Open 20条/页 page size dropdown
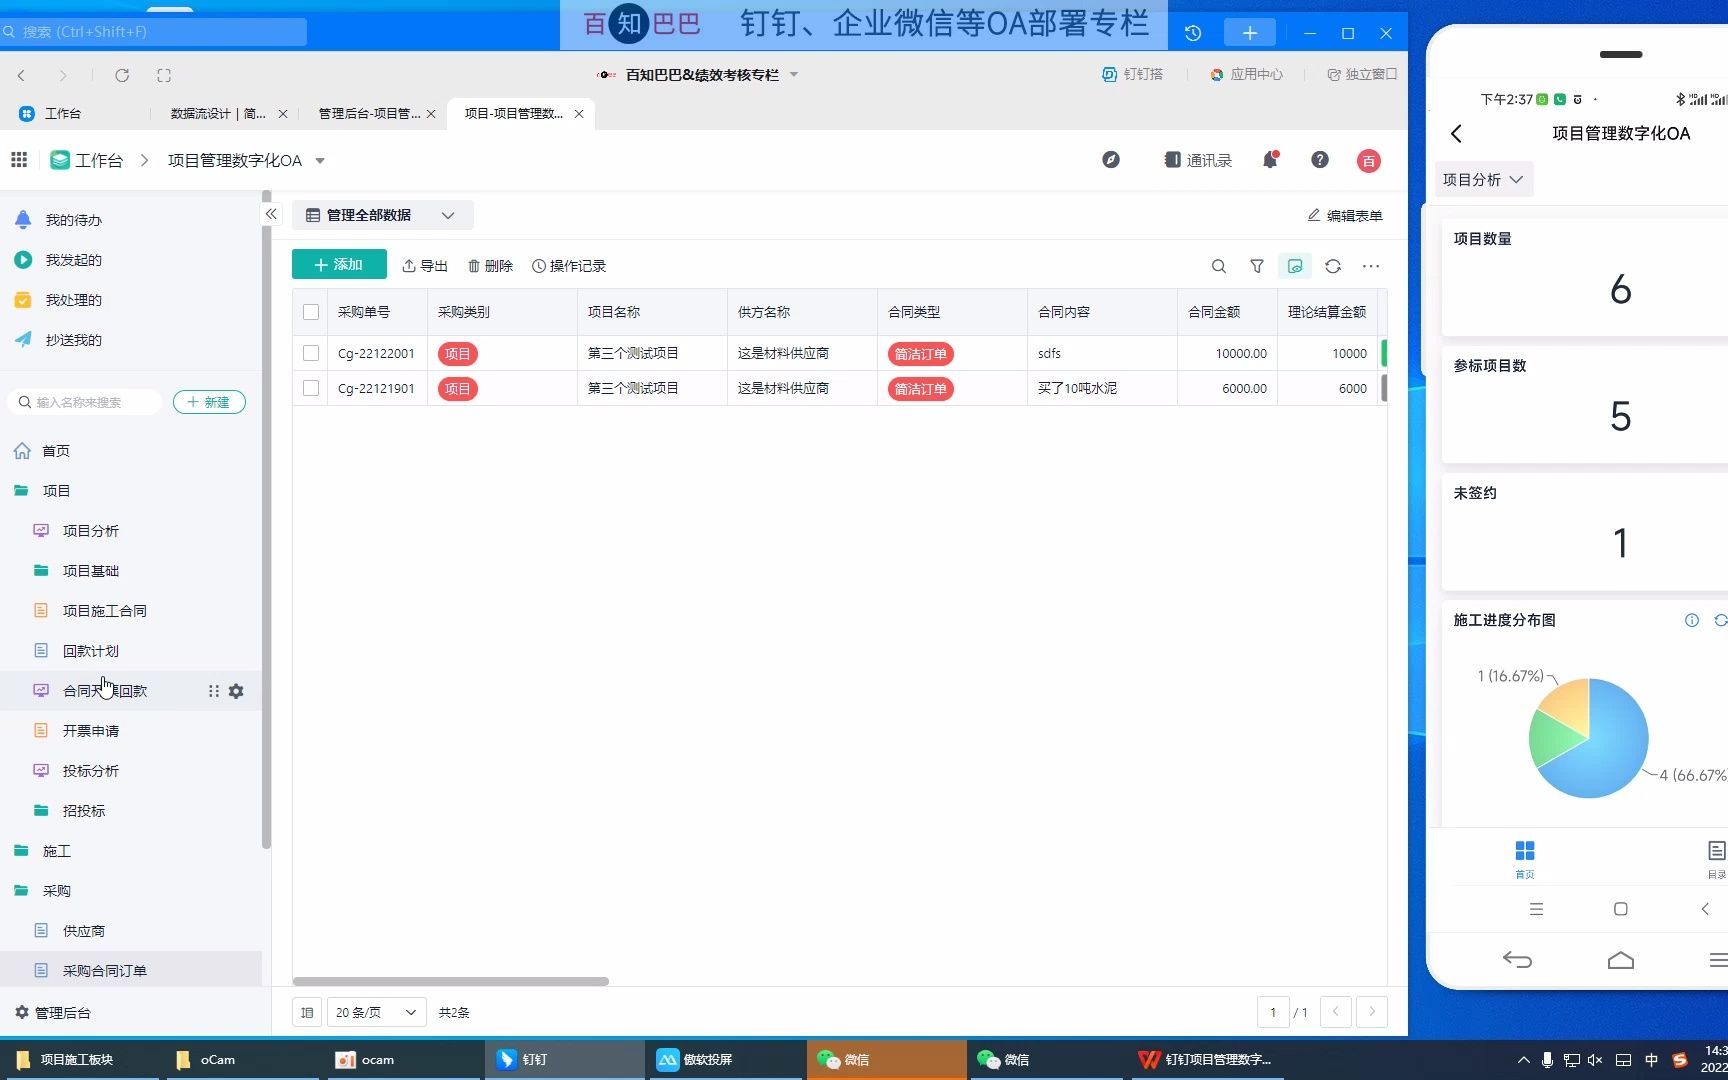The image size is (1728, 1080). pos(376,1012)
